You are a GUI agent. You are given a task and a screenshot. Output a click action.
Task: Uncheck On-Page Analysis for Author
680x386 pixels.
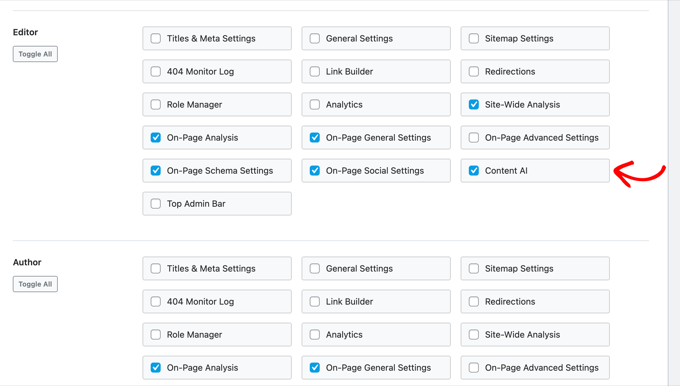point(156,367)
